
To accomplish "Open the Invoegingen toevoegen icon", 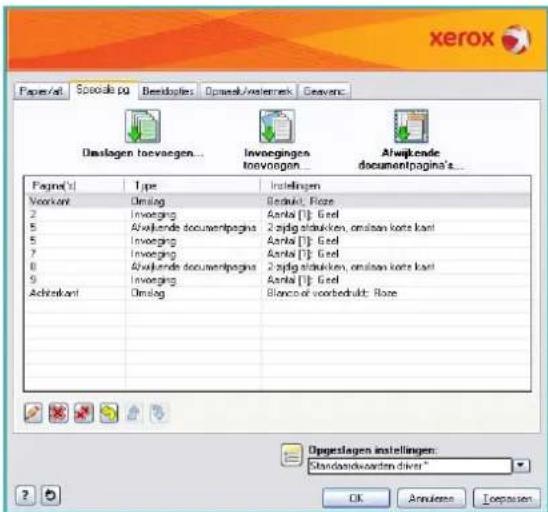I will click(277, 126).
